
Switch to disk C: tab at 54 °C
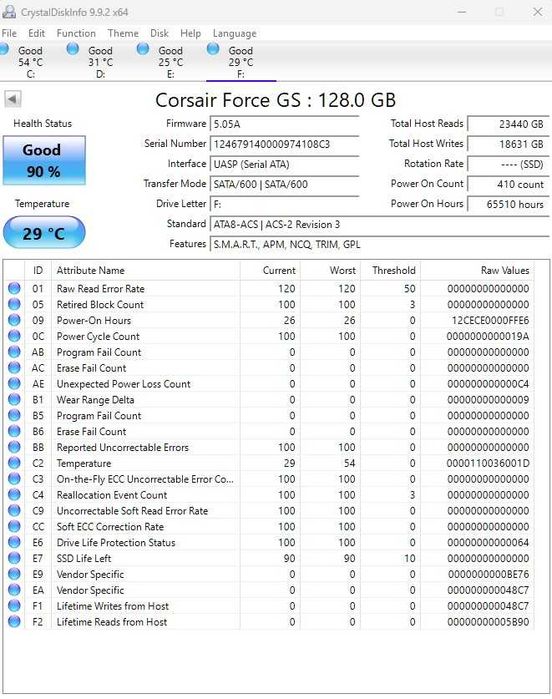click(x=30, y=62)
